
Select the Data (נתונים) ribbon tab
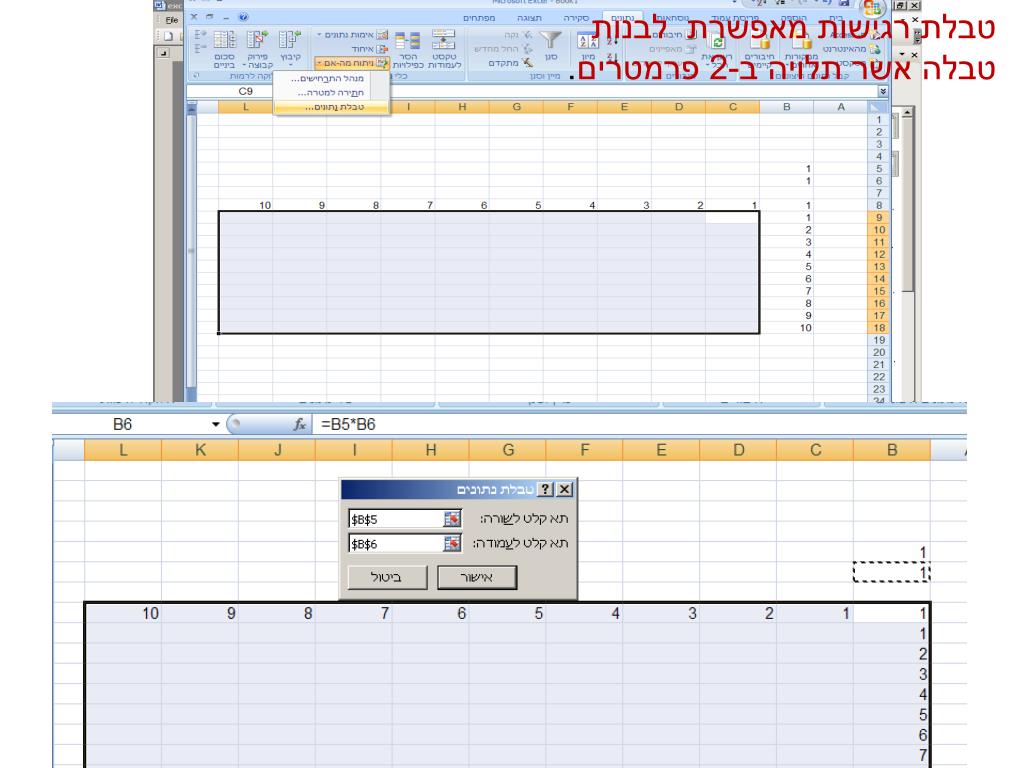click(x=622, y=18)
